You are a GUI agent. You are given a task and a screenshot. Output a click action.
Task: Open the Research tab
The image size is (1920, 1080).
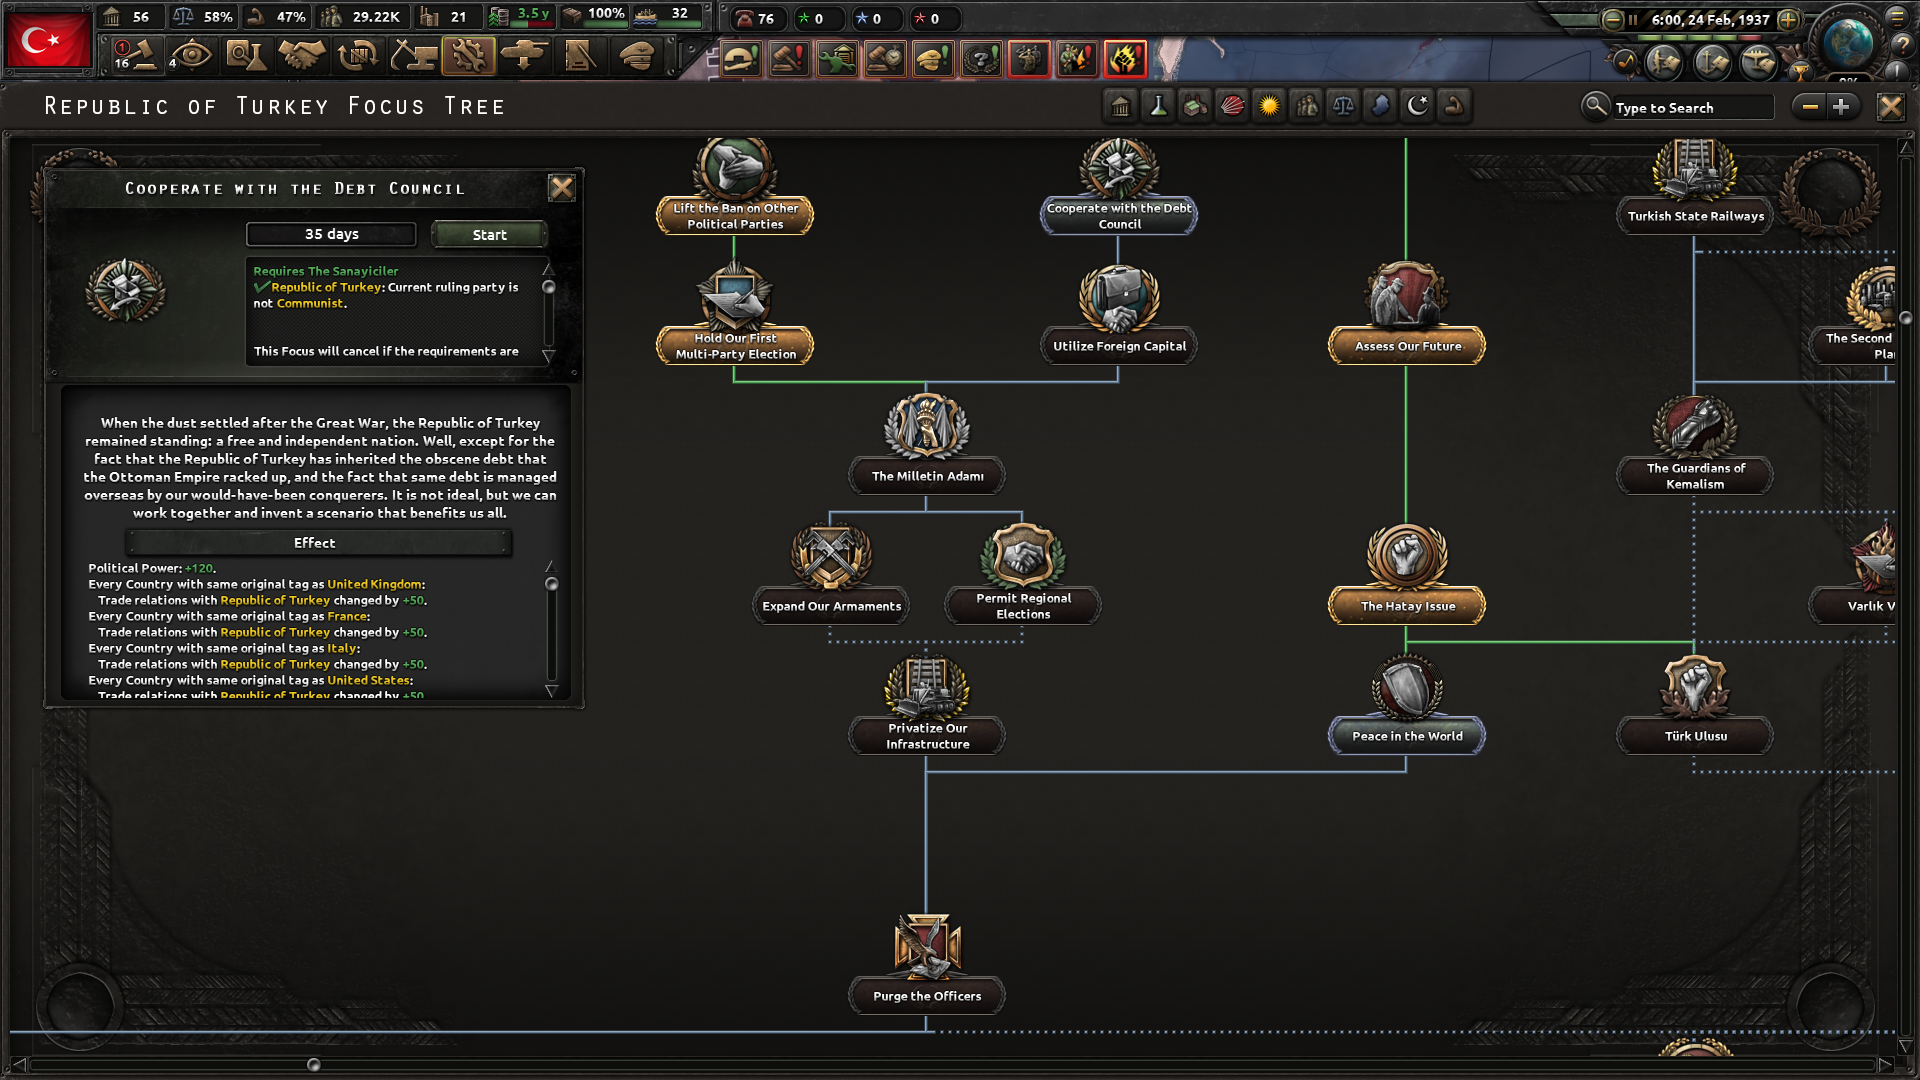click(x=245, y=56)
